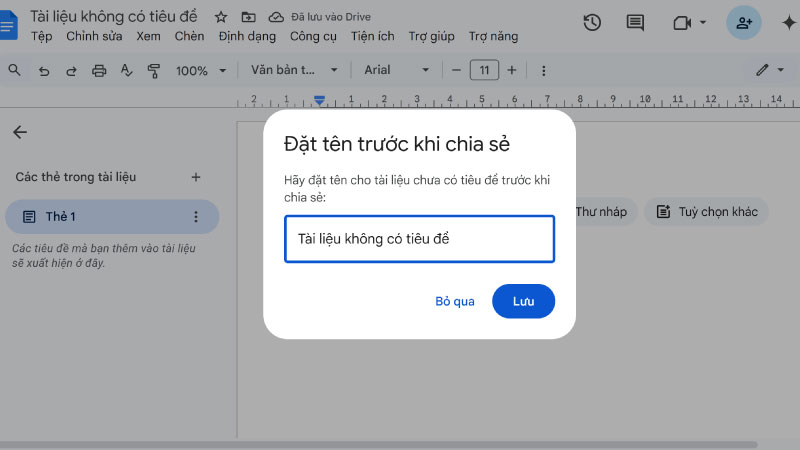This screenshot has width=800, height=450.
Task: Click the document name input field
Action: 419,239
